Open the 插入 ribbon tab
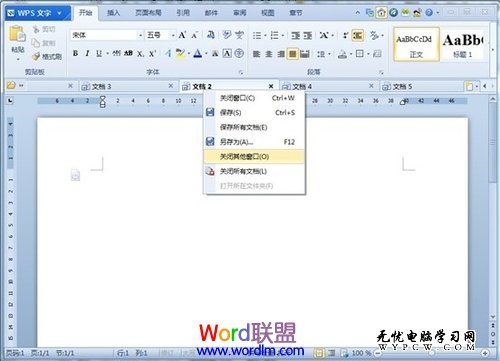500x361 pixels. (x=113, y=13)
